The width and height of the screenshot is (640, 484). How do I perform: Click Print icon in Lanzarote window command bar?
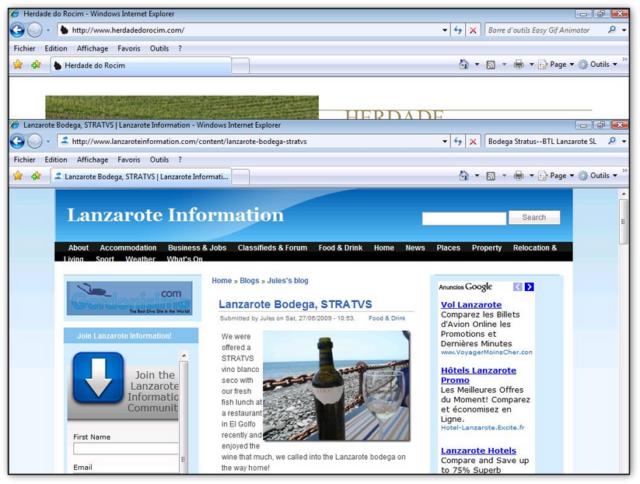click(518, 176)
